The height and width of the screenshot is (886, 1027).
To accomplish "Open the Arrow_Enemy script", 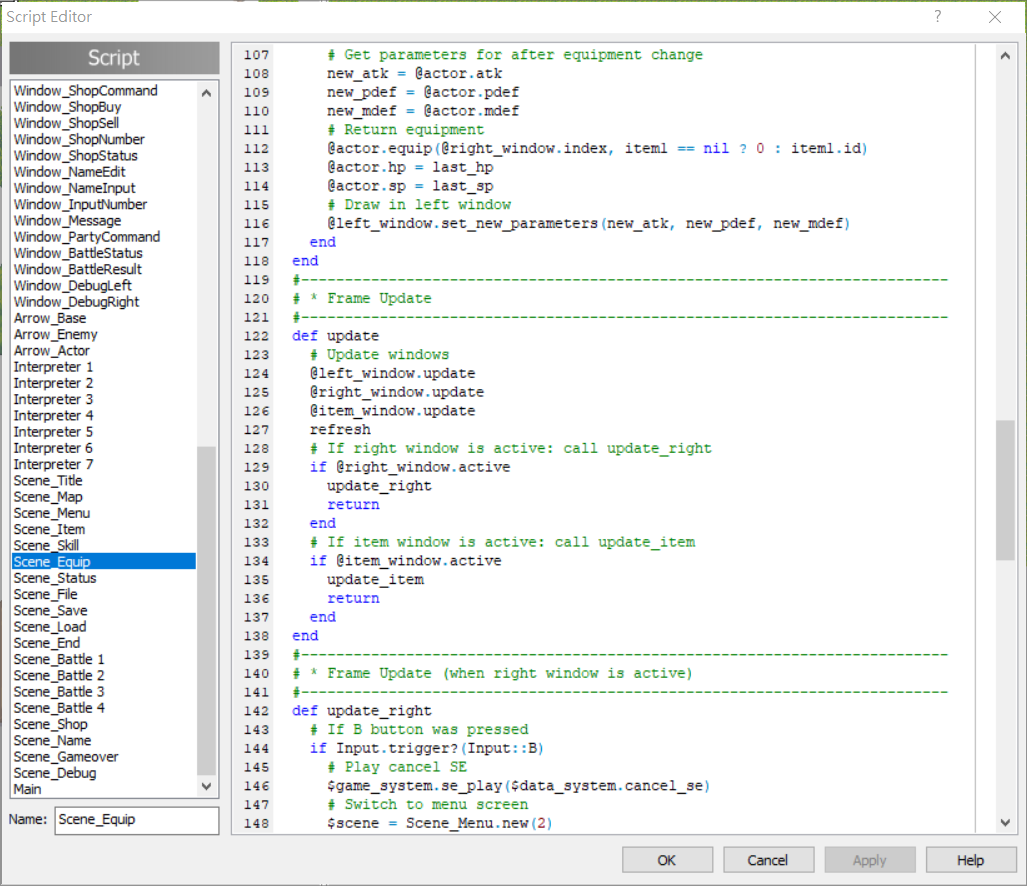I will [56, 335].
